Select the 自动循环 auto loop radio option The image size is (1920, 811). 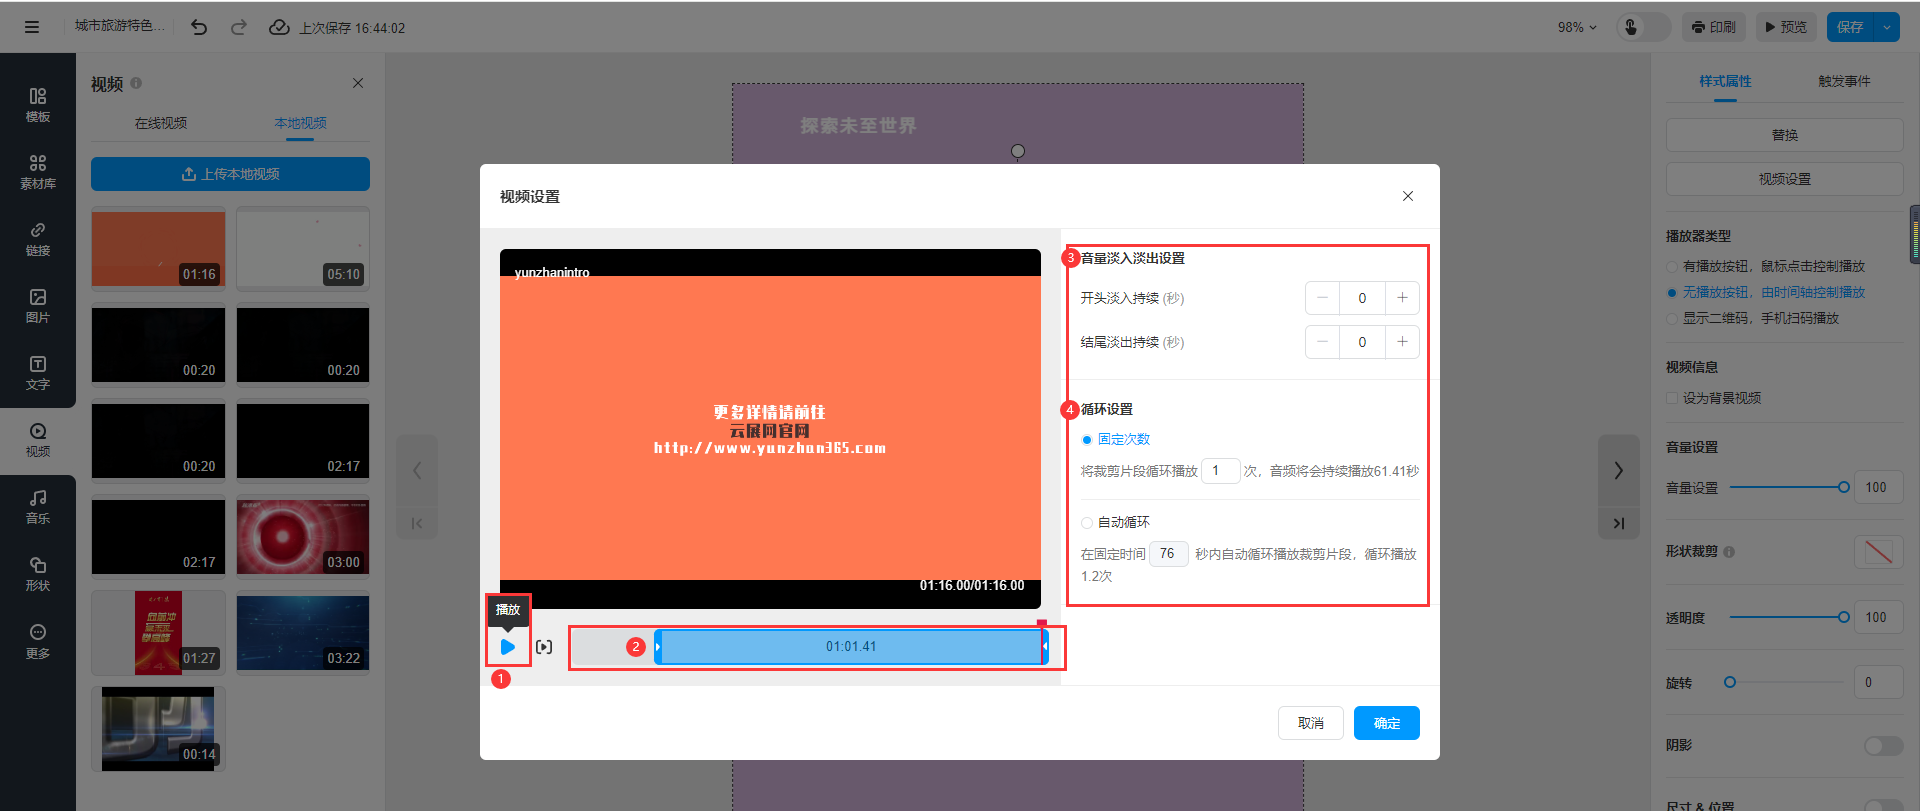click(1087, 523)
